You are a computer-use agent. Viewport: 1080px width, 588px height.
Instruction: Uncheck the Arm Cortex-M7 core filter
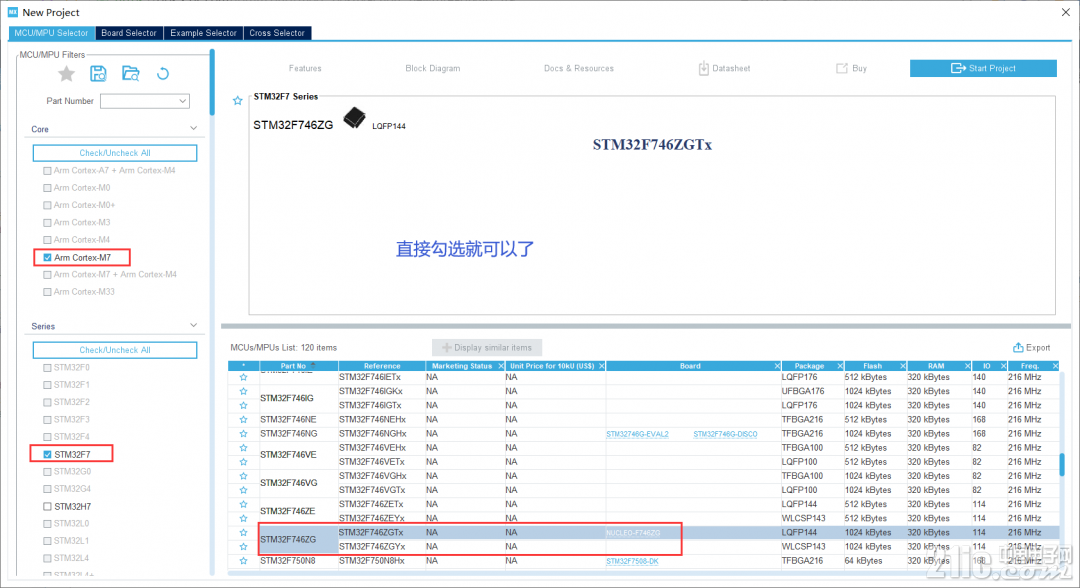pos(48,258)
